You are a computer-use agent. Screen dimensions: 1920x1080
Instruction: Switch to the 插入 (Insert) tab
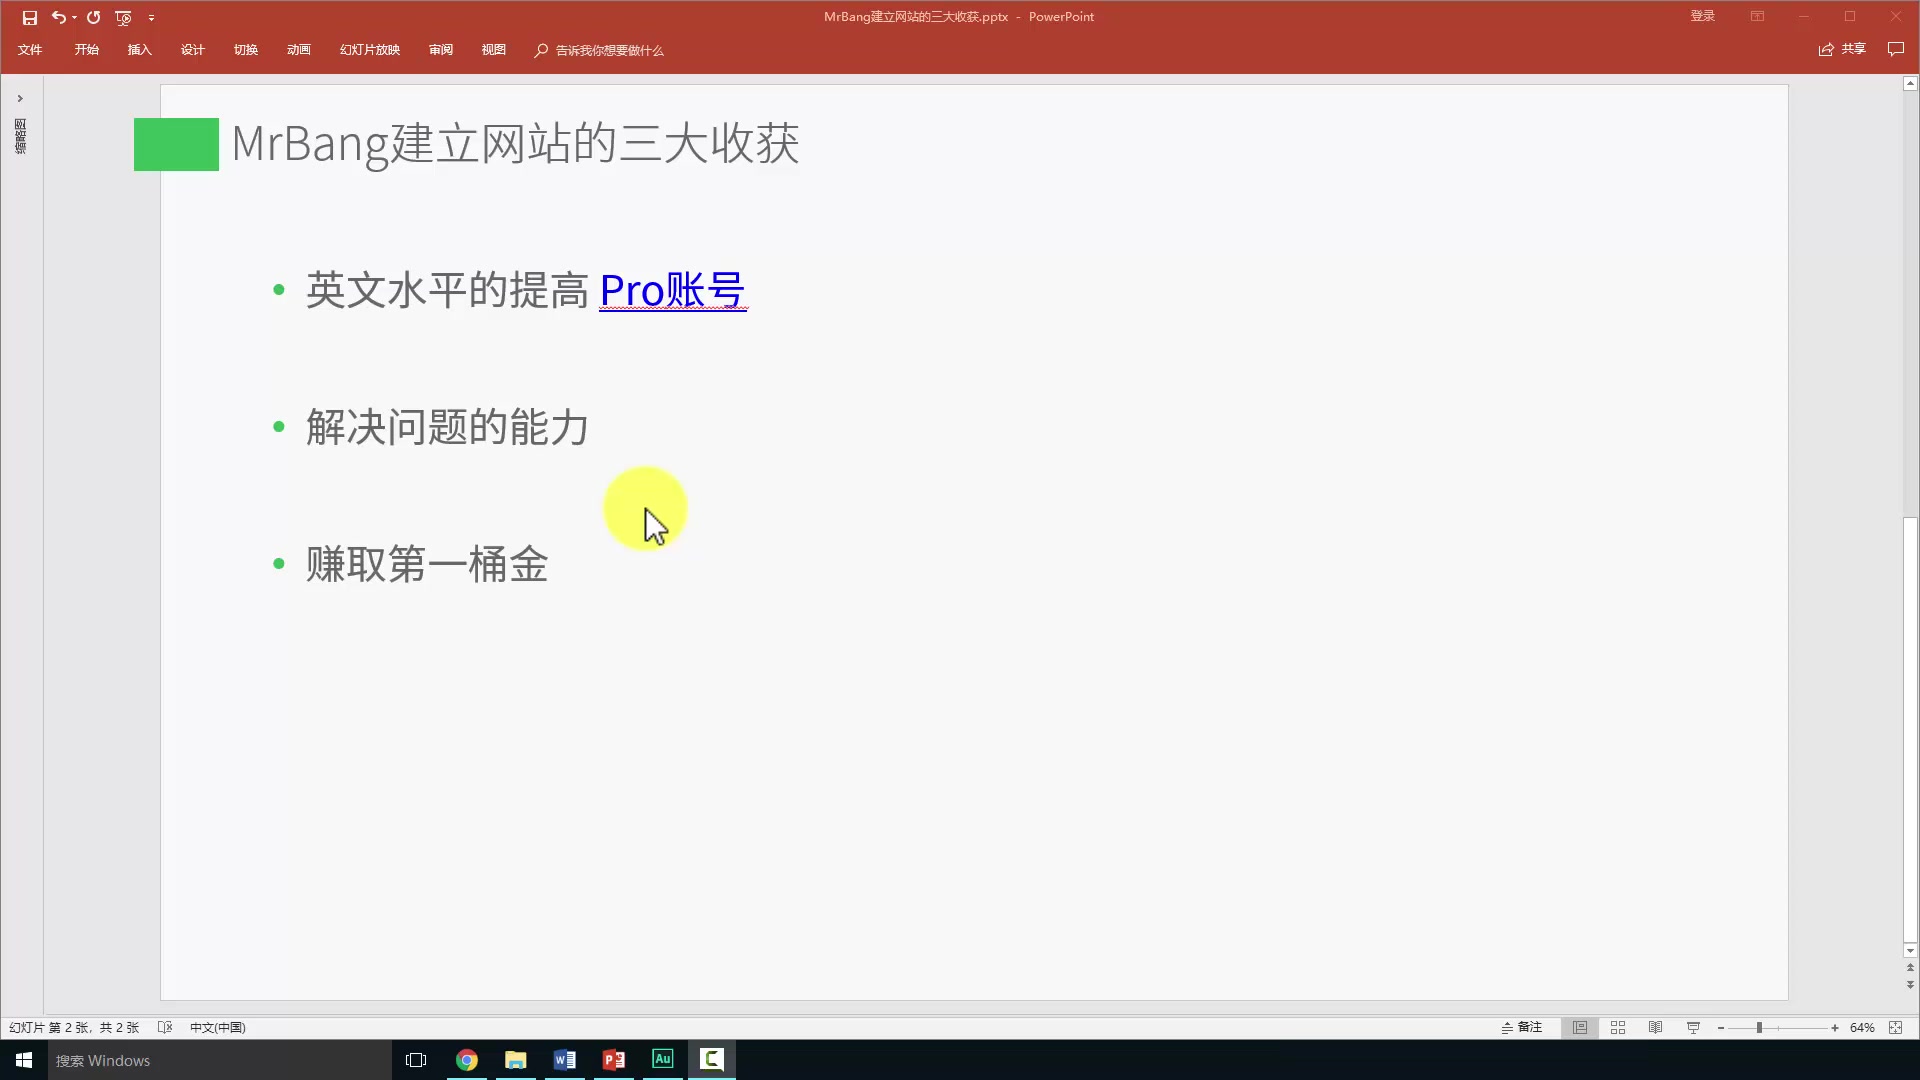click(139, 49)
